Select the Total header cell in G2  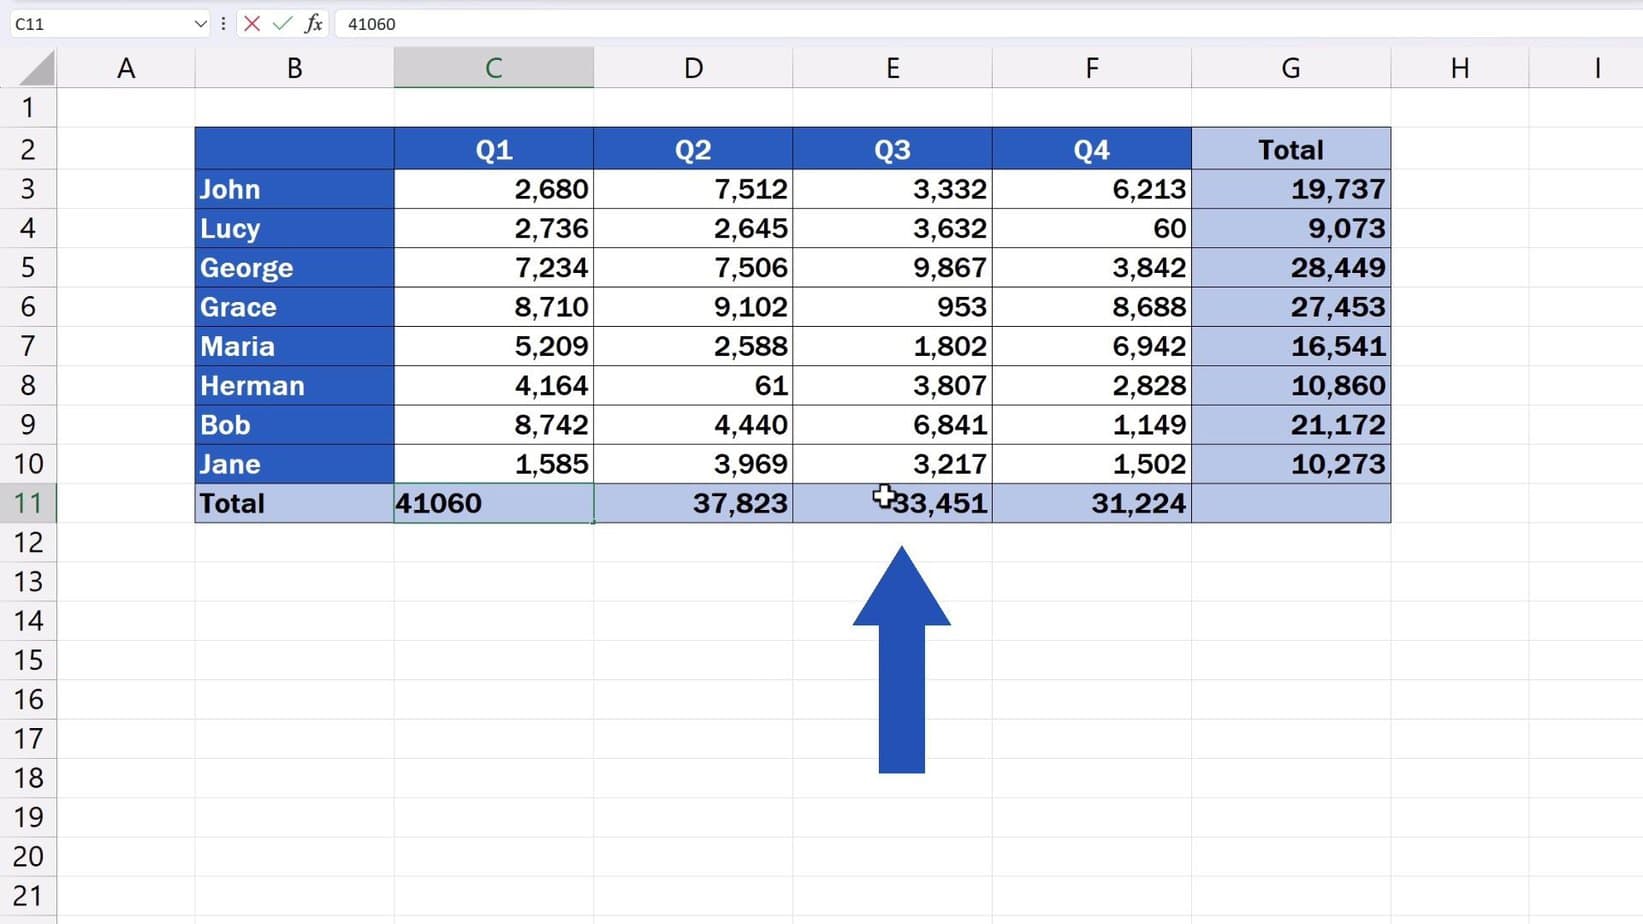1290,148
